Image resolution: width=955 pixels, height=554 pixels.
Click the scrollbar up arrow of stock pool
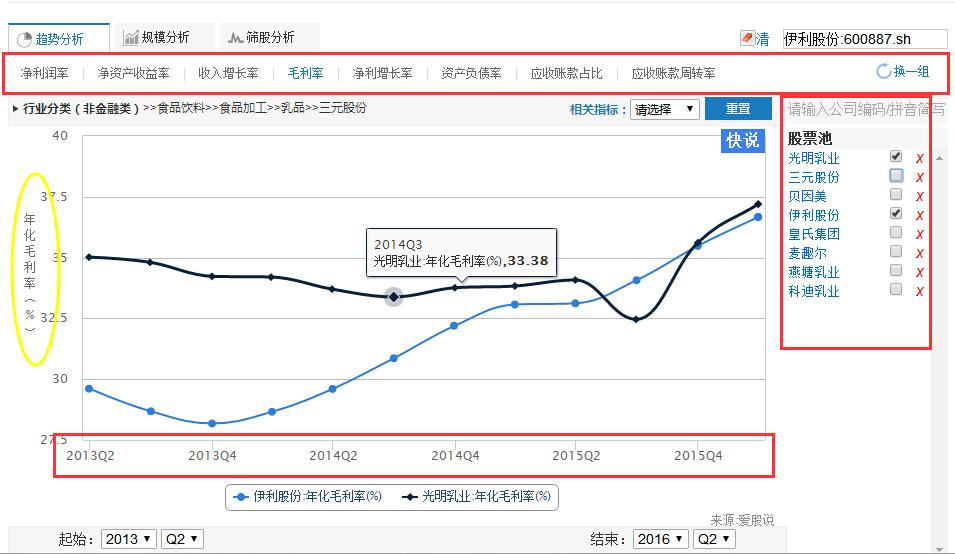point(939,158)
